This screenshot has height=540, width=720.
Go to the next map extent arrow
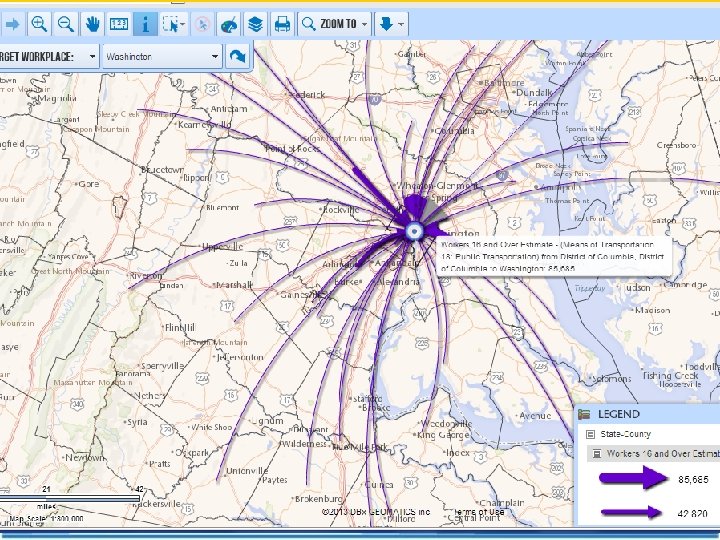pos(13,24)
